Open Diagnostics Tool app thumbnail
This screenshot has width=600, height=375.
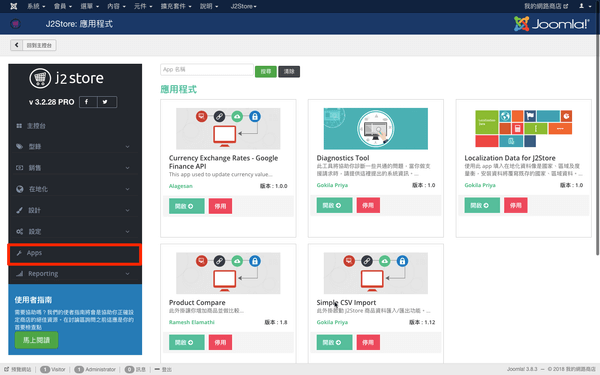click(x=376, y=129)
